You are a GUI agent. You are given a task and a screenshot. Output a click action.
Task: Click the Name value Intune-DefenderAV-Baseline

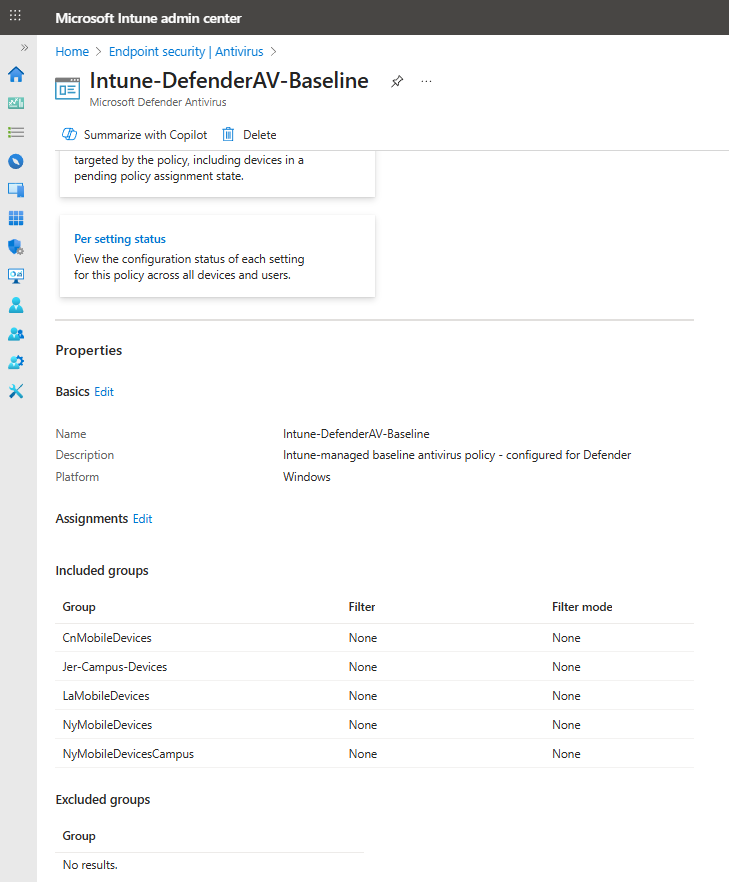tap(356, 434)
